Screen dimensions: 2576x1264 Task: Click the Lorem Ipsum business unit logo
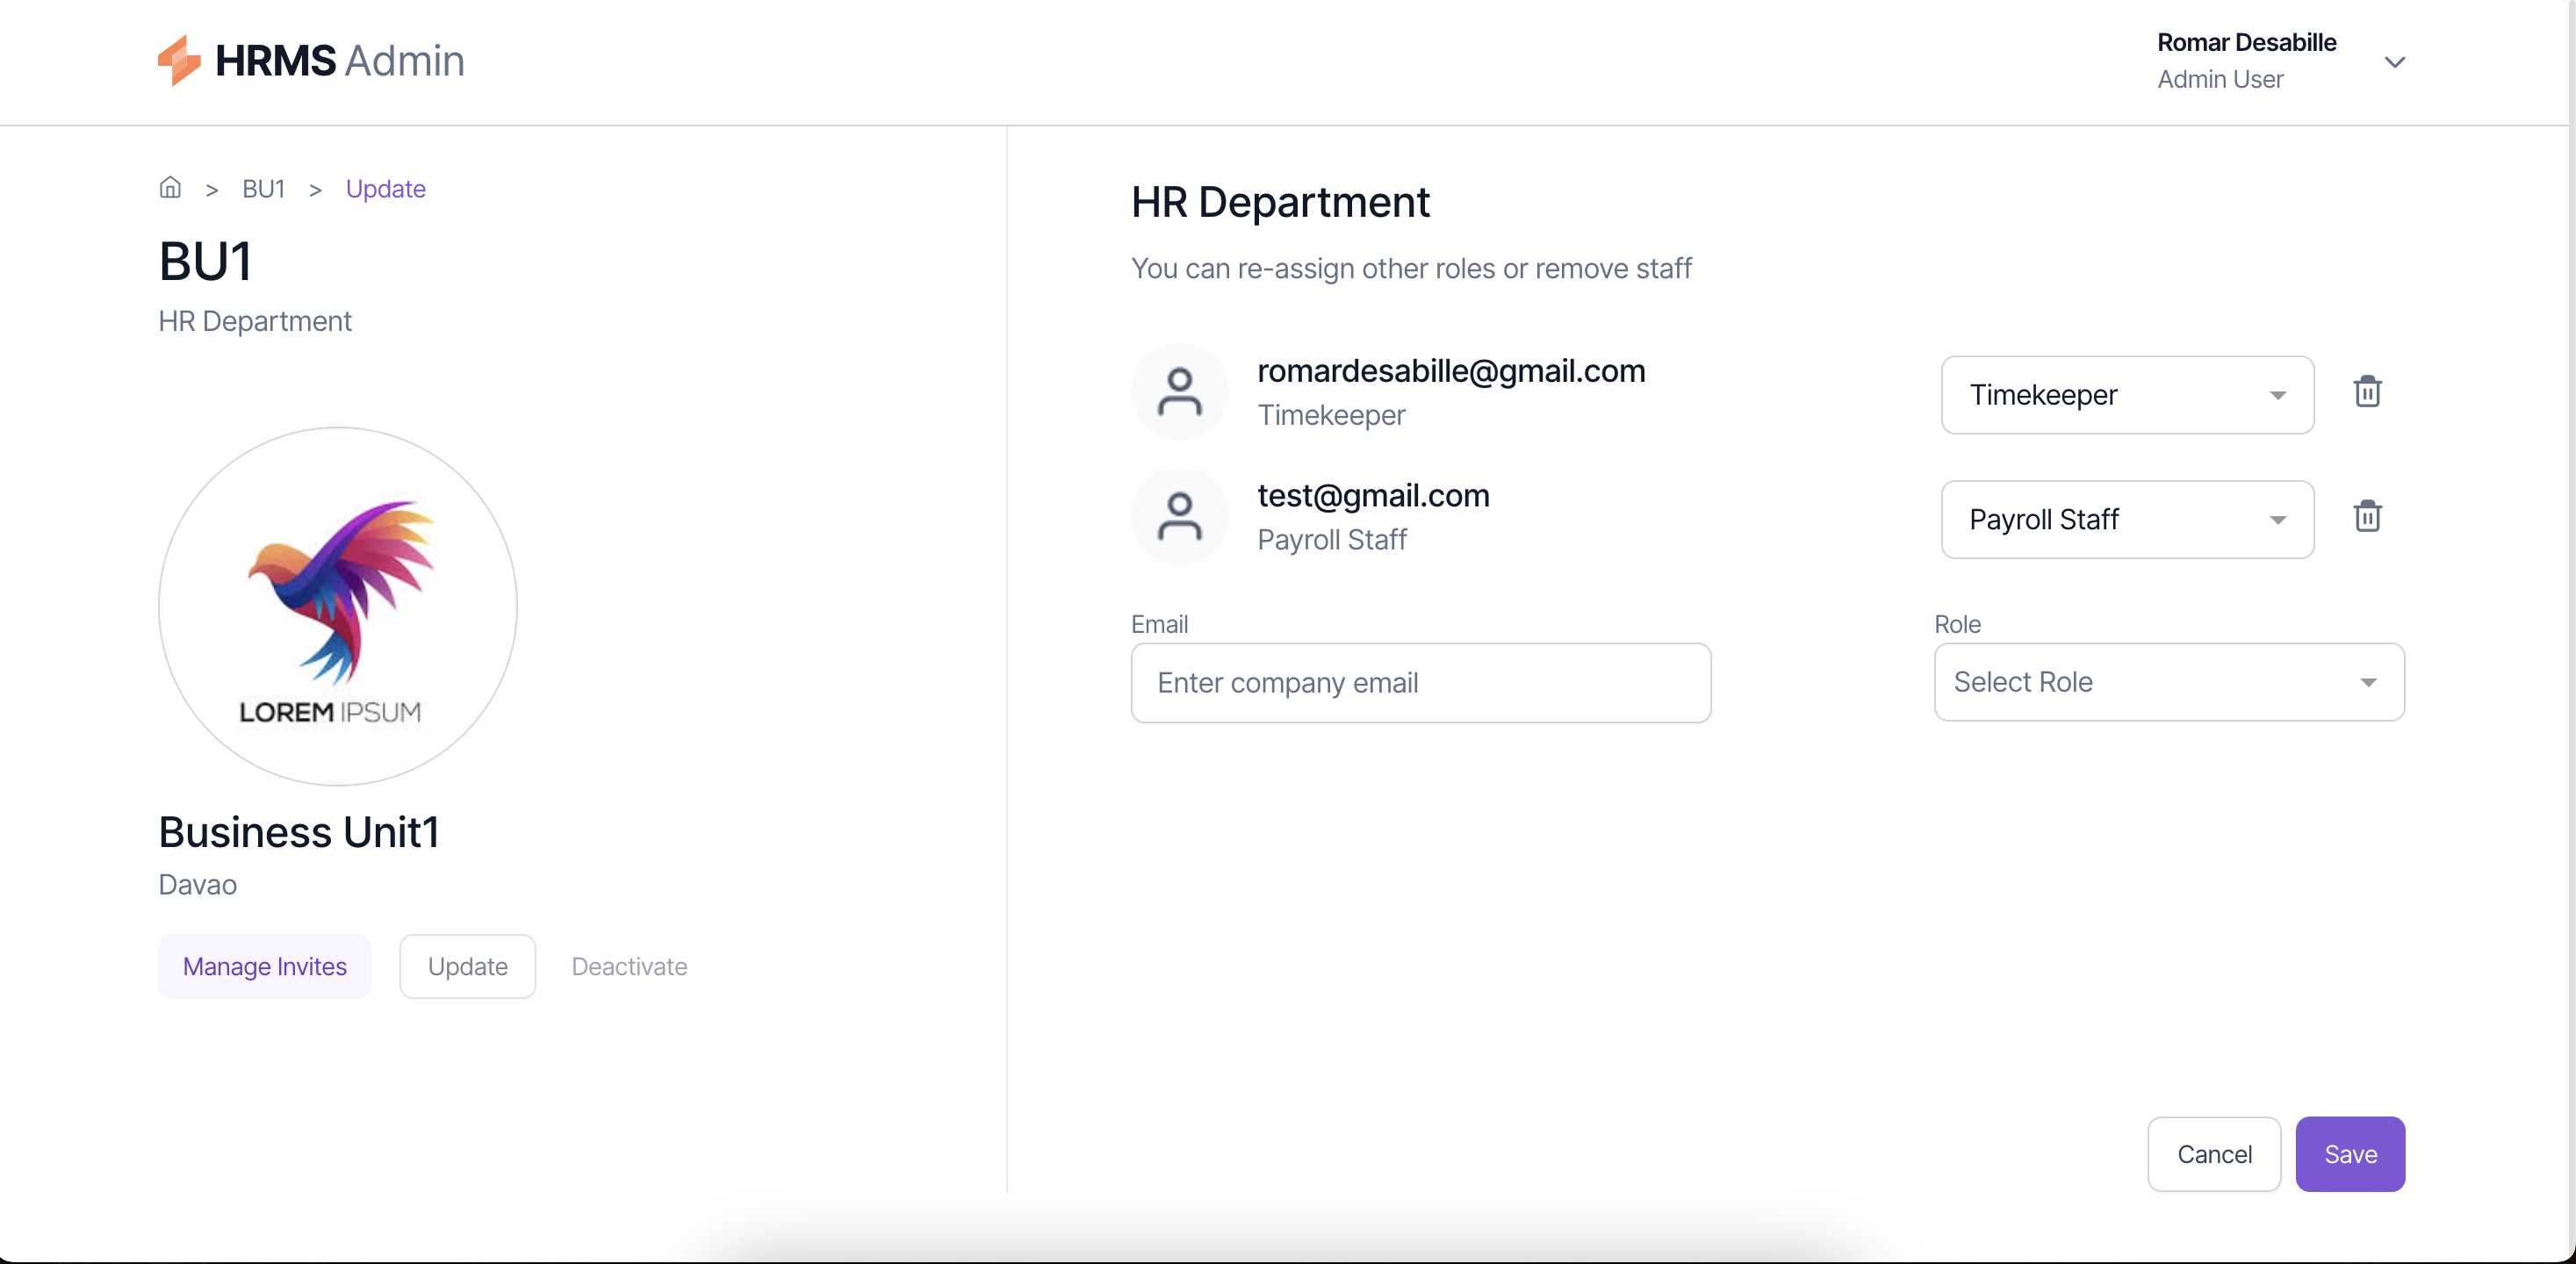338,607
